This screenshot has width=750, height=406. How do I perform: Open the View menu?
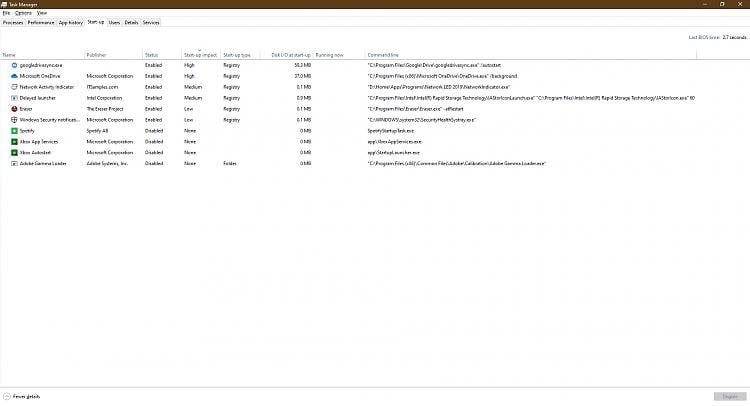point(42,13)
